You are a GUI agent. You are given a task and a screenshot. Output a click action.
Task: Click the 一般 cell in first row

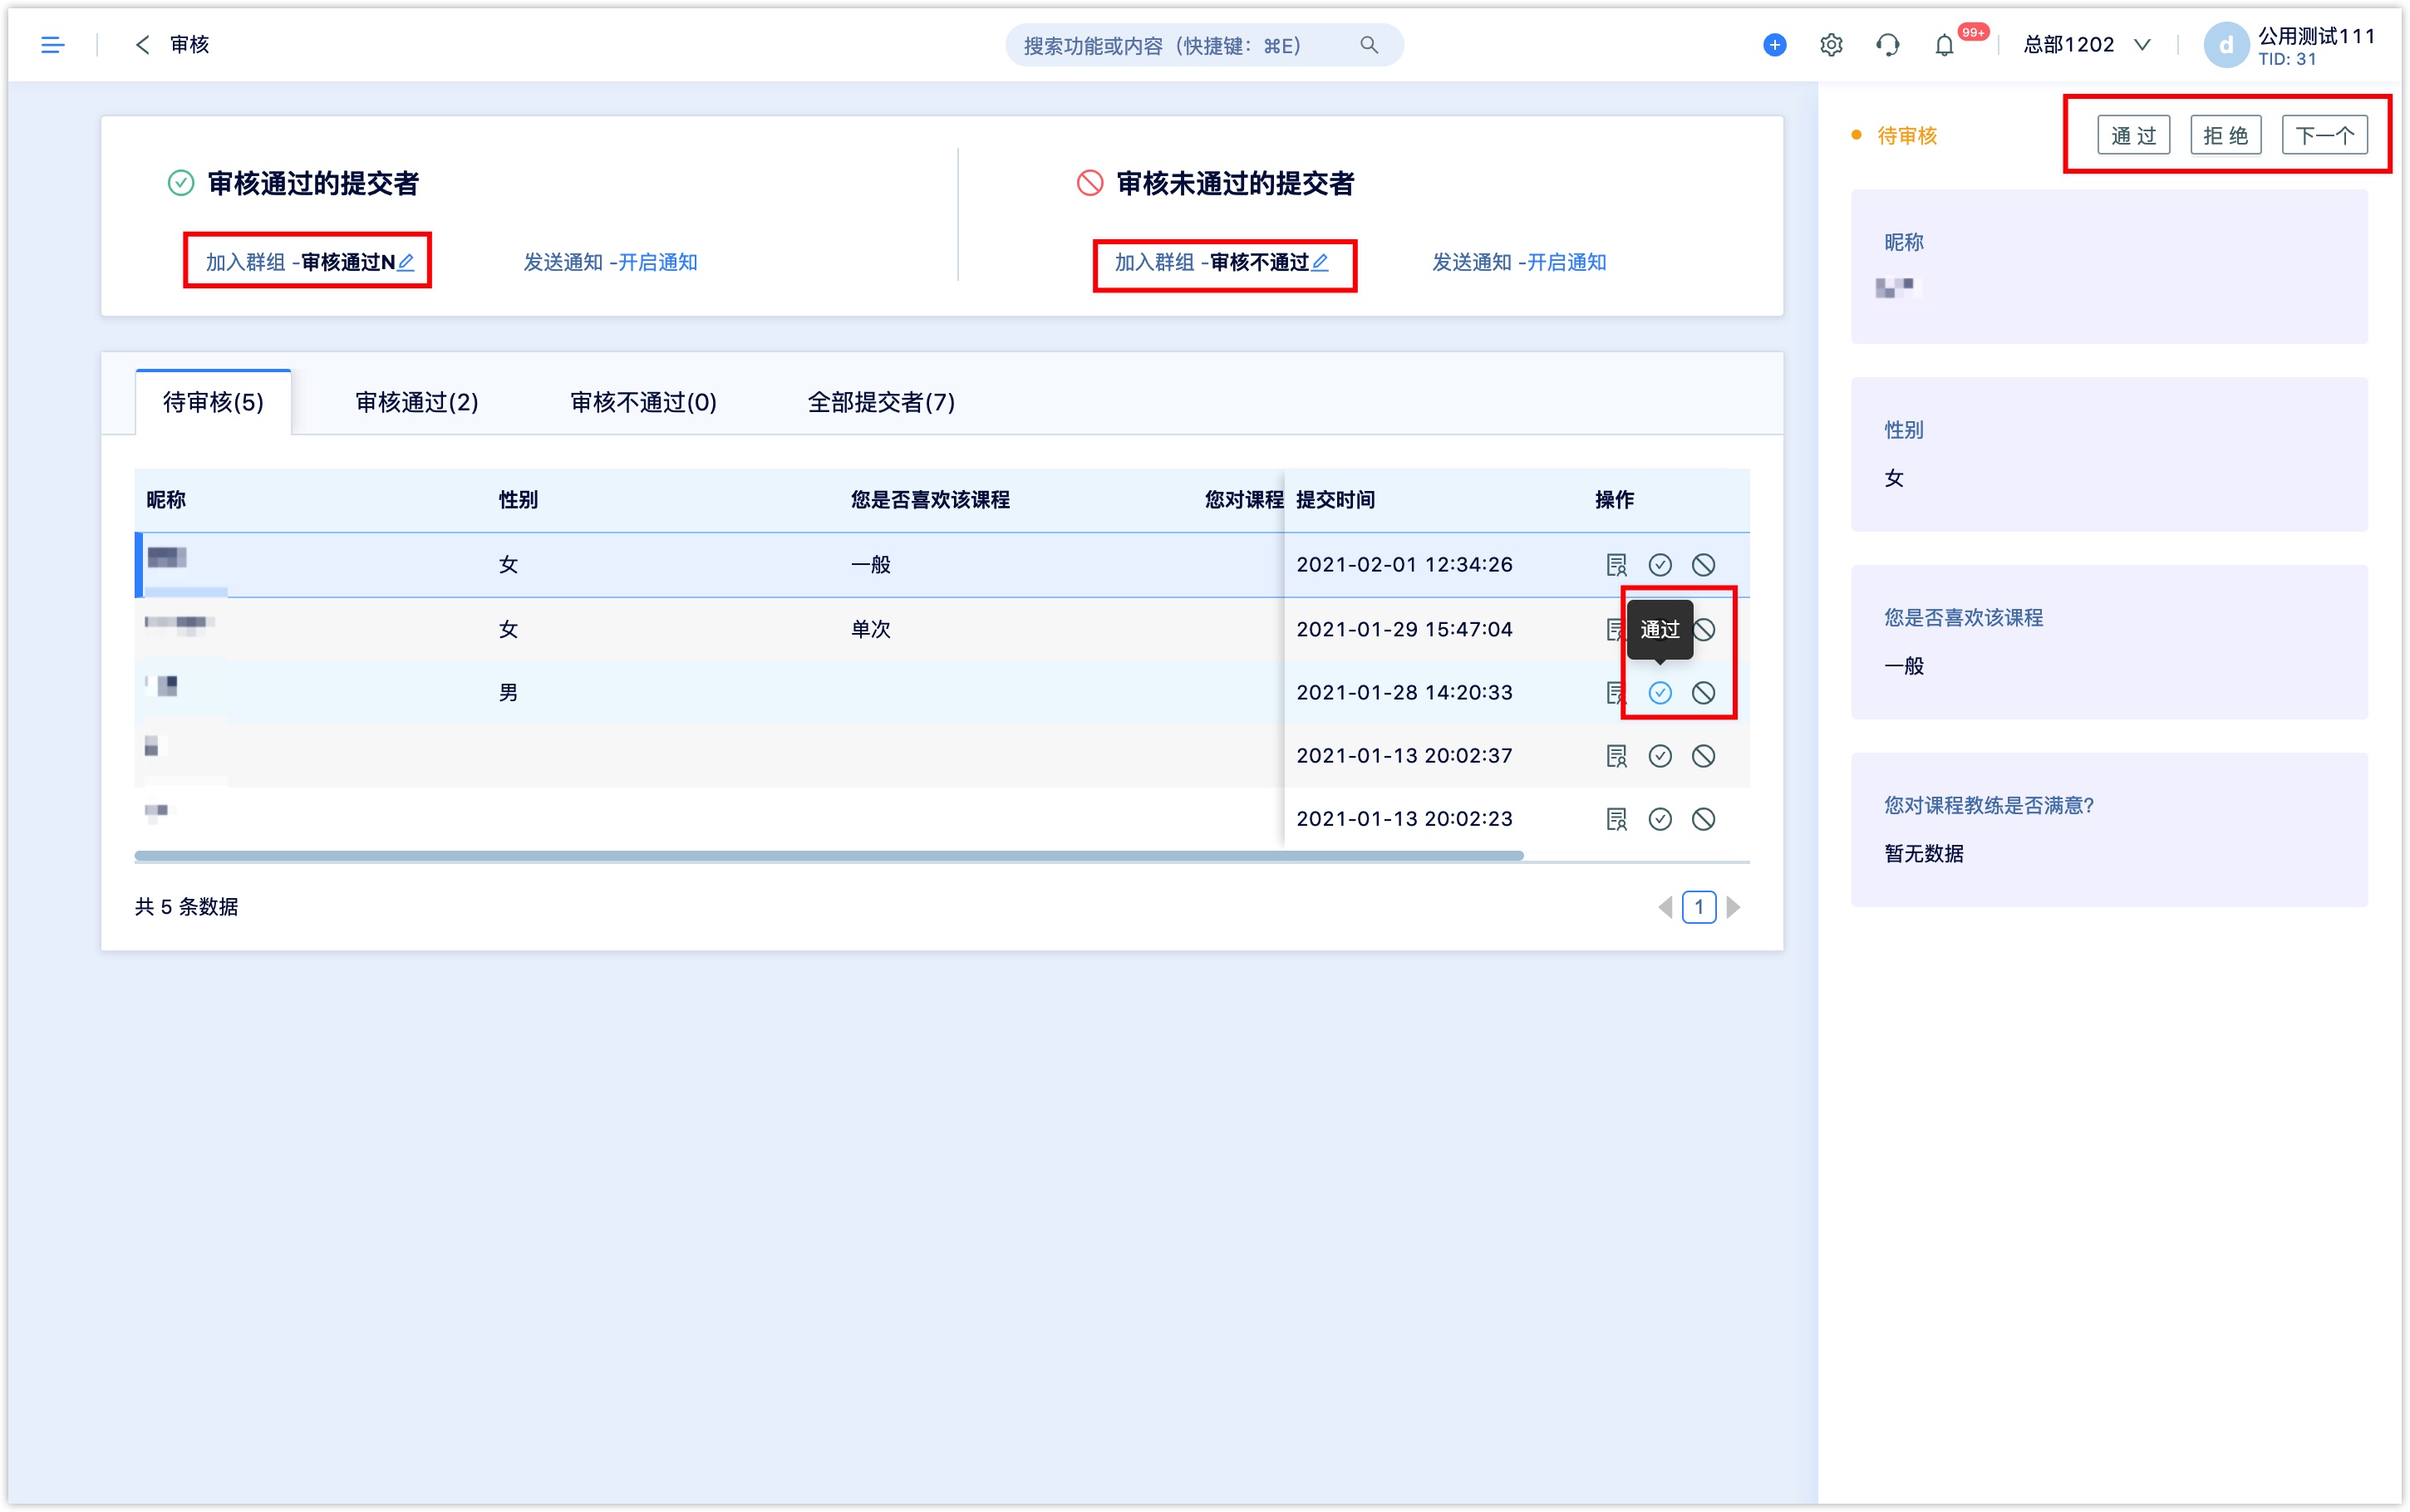click(x=870, y=565)
